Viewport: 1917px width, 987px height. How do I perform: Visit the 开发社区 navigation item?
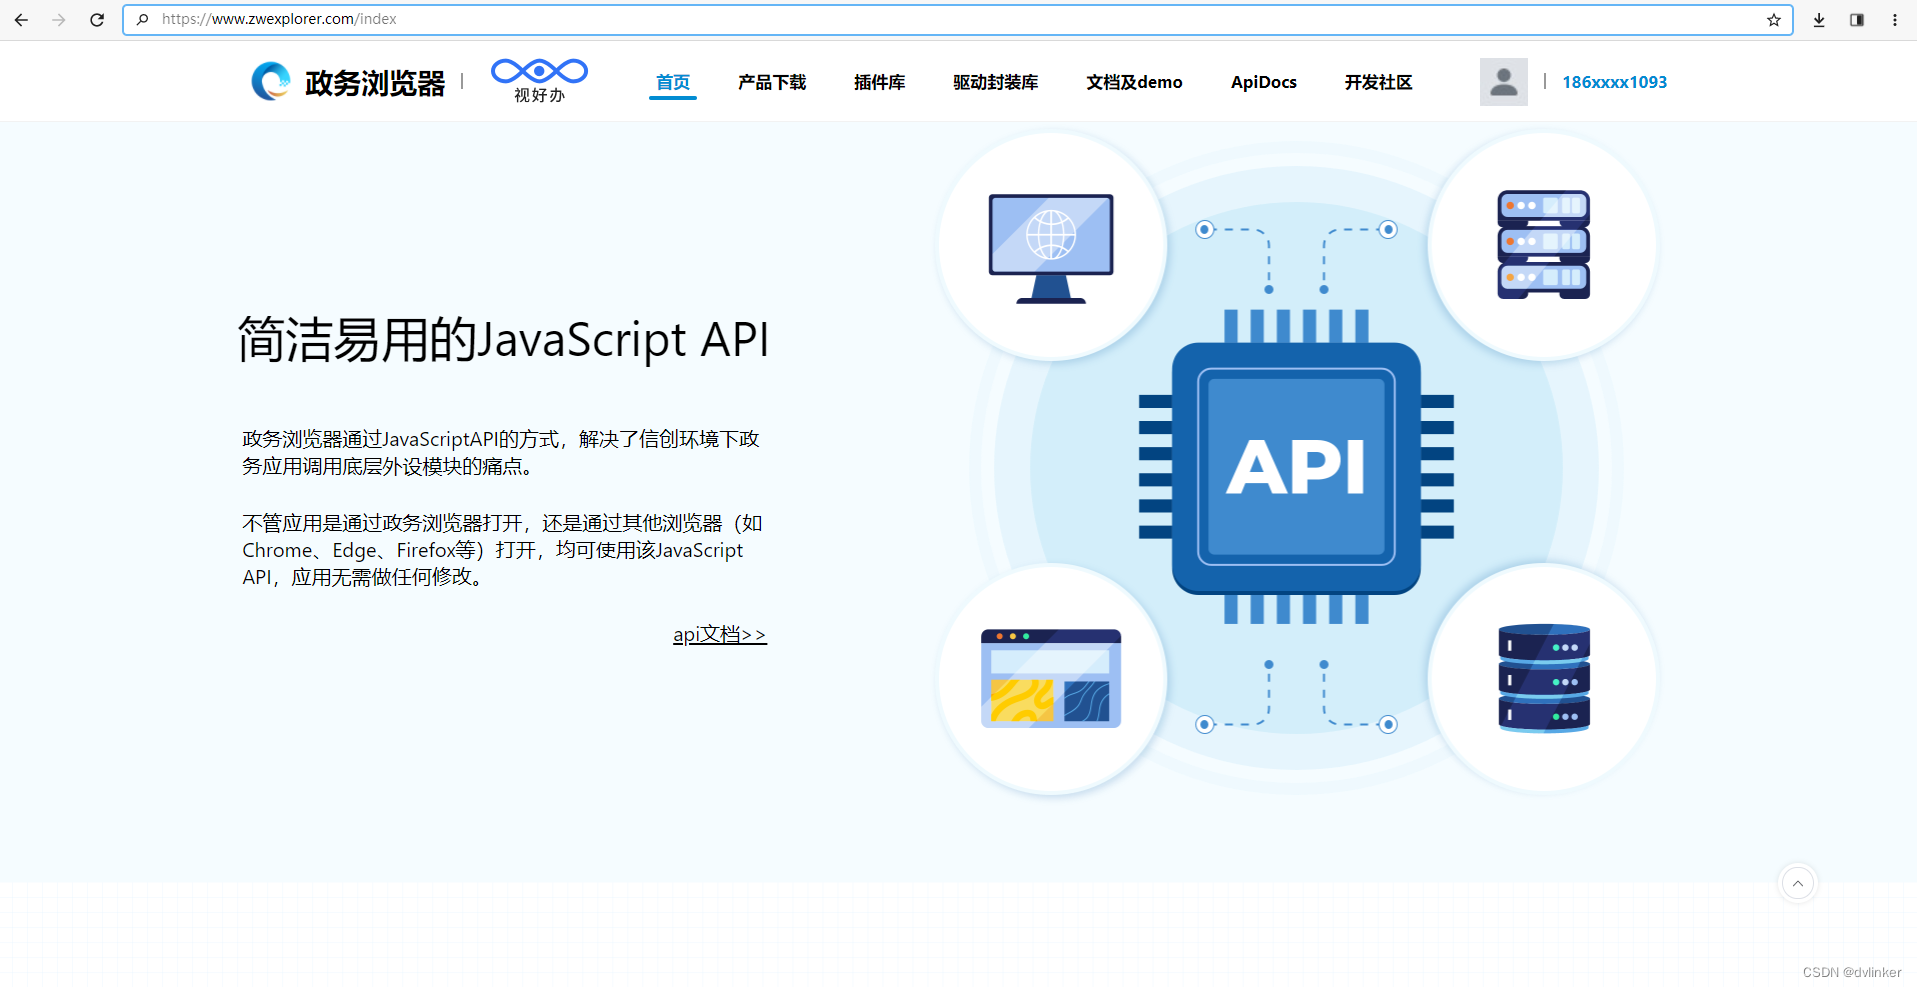[1379, 82]
